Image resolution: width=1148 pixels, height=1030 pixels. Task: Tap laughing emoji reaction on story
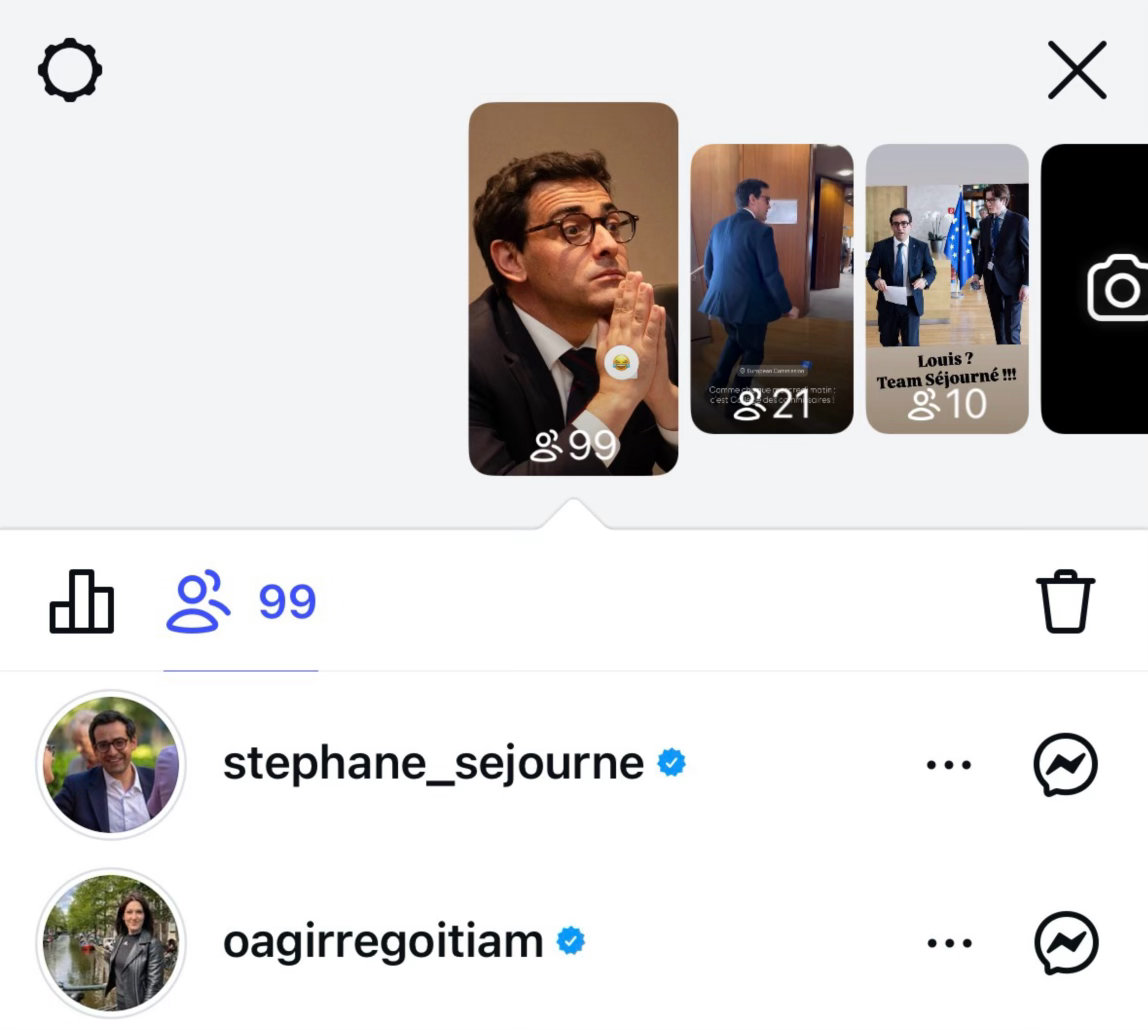[621, 362]
